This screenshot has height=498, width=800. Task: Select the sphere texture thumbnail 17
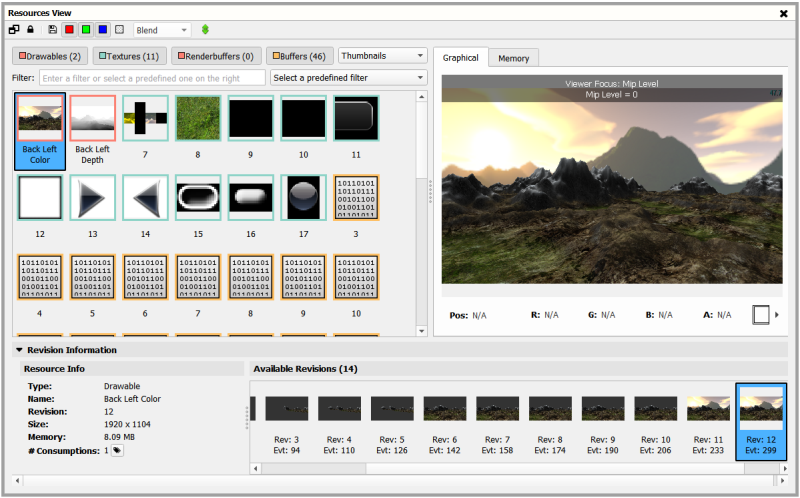pyautogui.click(x=301, y=197)
